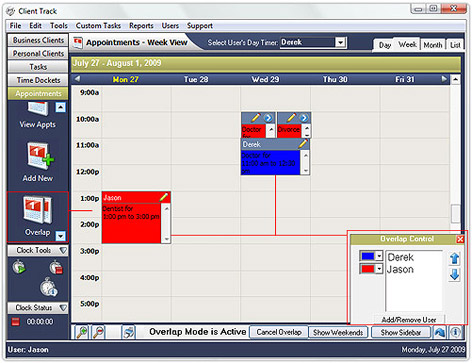Switch to the Week view tab

407,44
